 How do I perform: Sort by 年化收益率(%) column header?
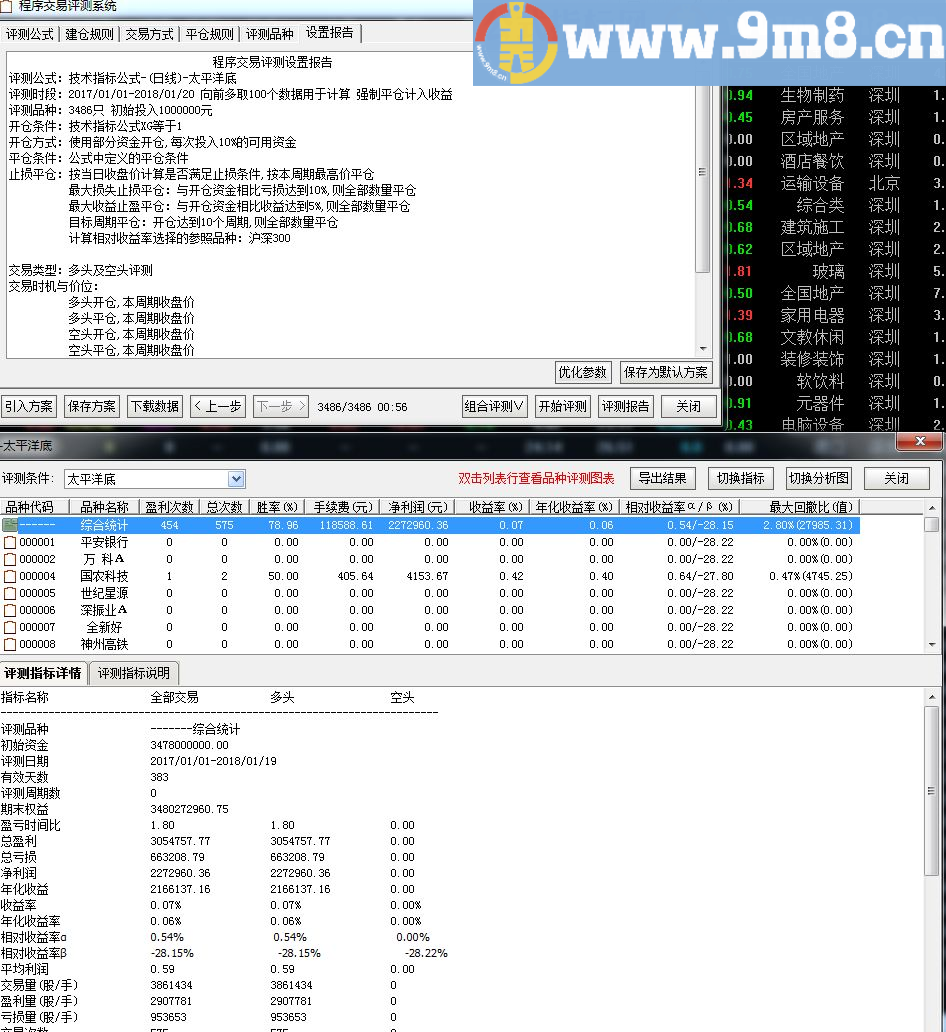[573, 507]
